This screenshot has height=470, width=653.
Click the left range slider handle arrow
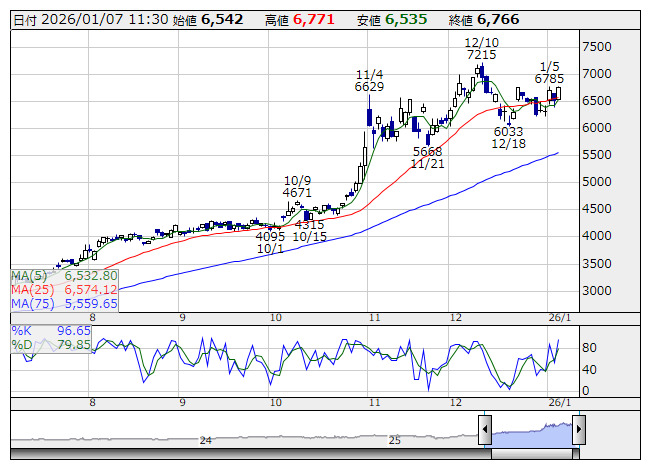point(485,430)
